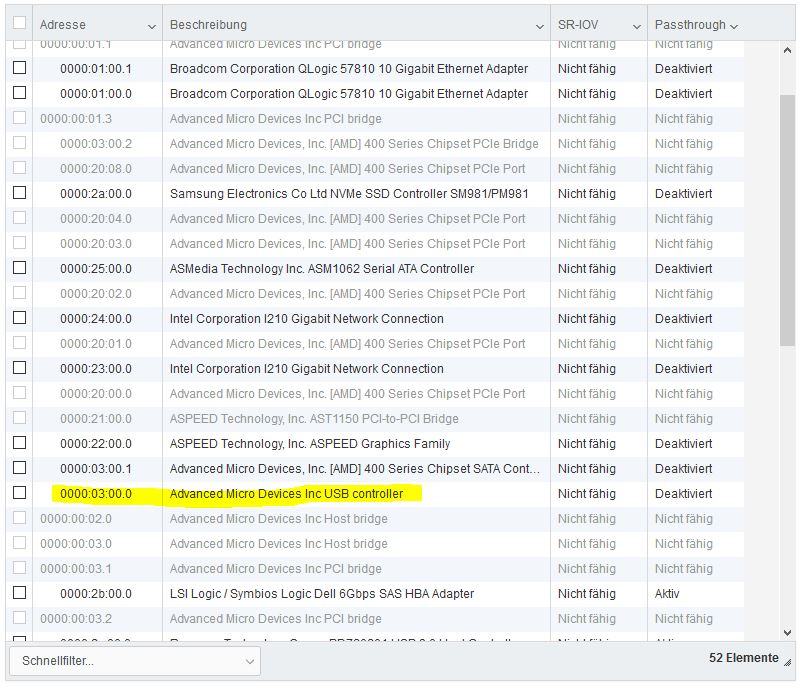This screenshot has height=689, width=801.
Task: Click 'ASPEED Technology, Inc. AST1150 PCI-to-PCI Bridge'
Action: [314, 419]
